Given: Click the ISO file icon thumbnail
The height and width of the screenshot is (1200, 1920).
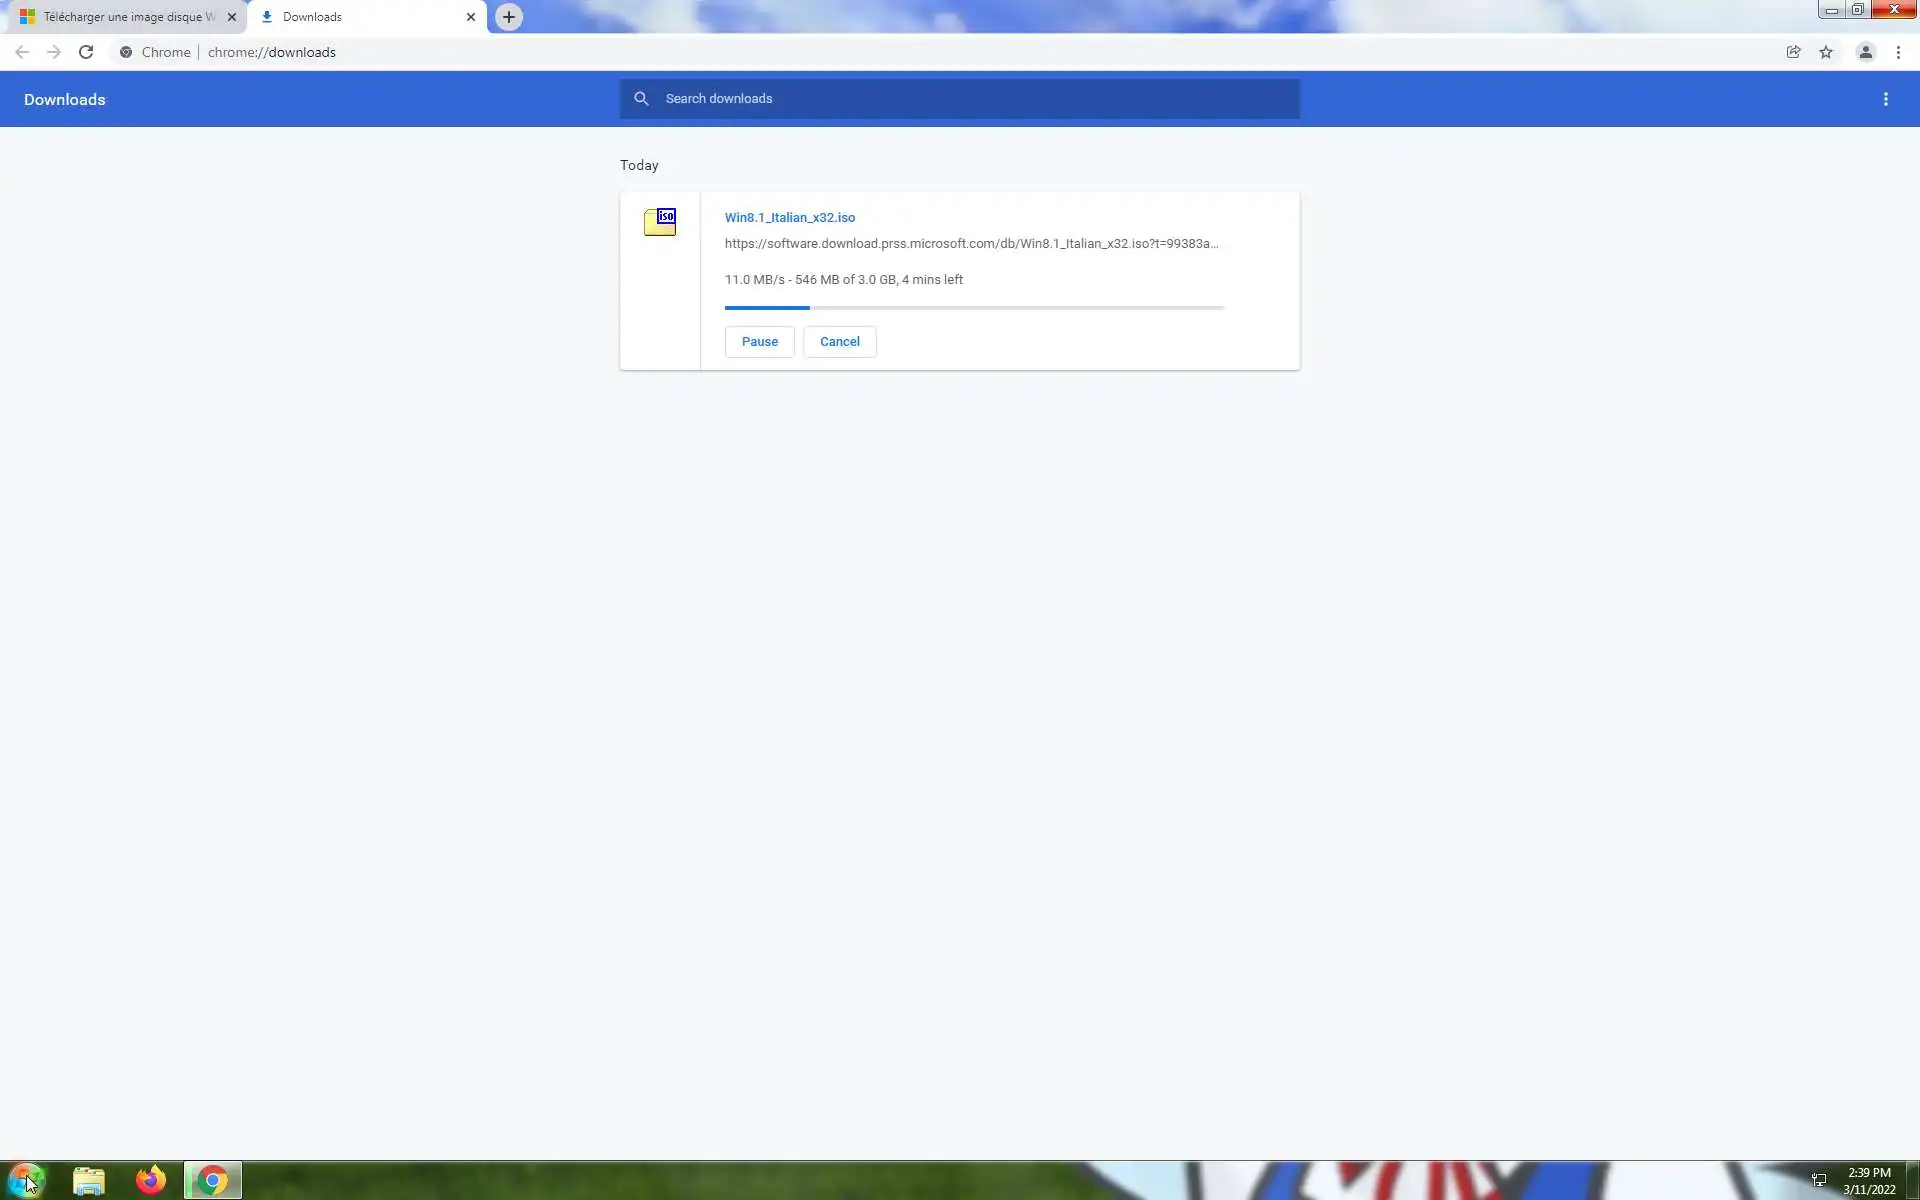Looking at the screenshot, I should pos(660,222).
